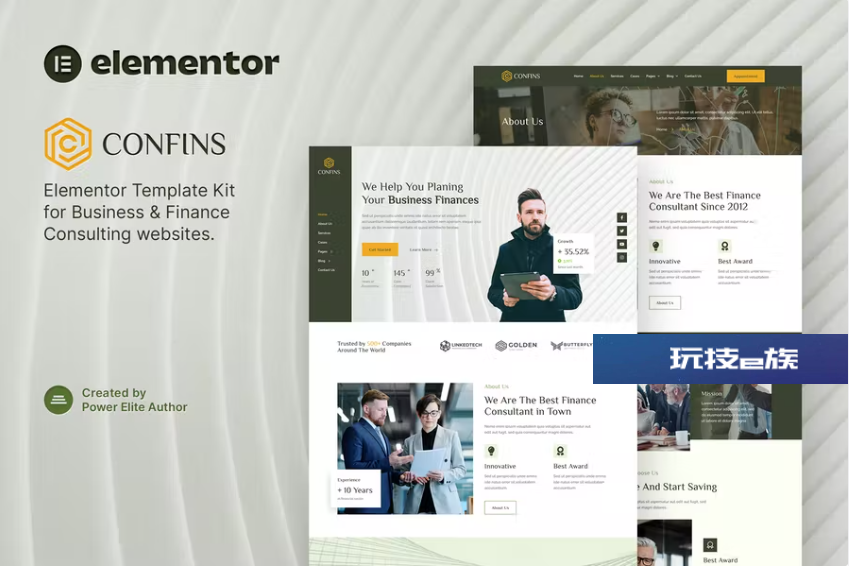Click the 'Trusted by 500+ Companies' text
Image resolution: width=849 pixels, height=566 pixels.
[x=374, y=347]
